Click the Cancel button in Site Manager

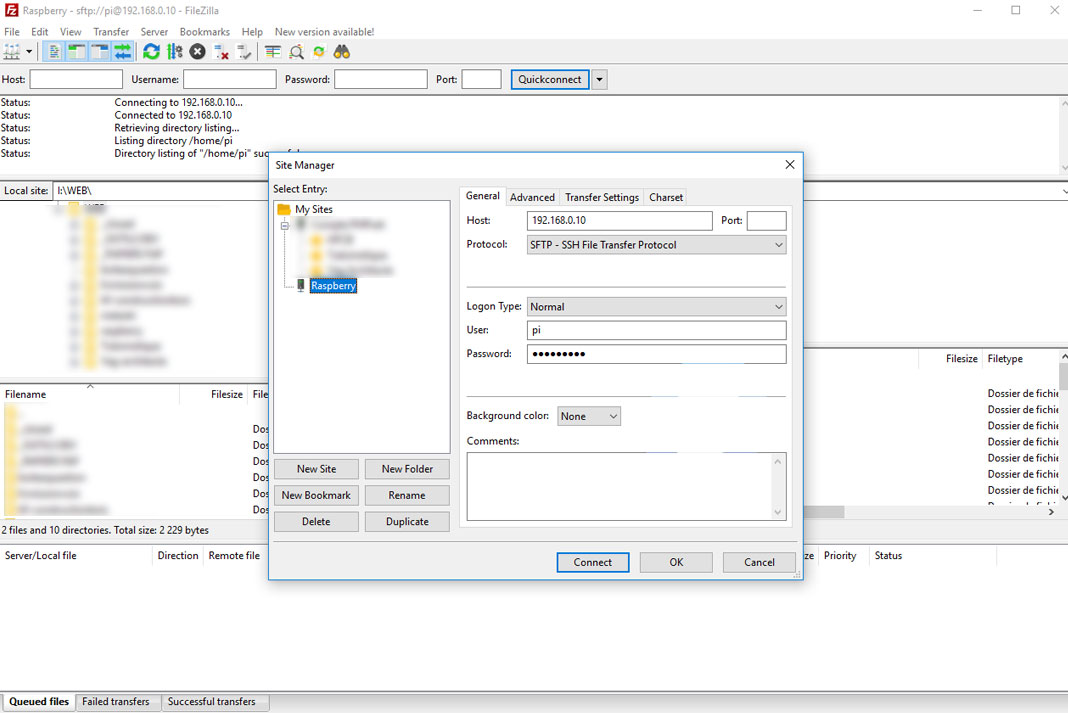tap(759, 562)
